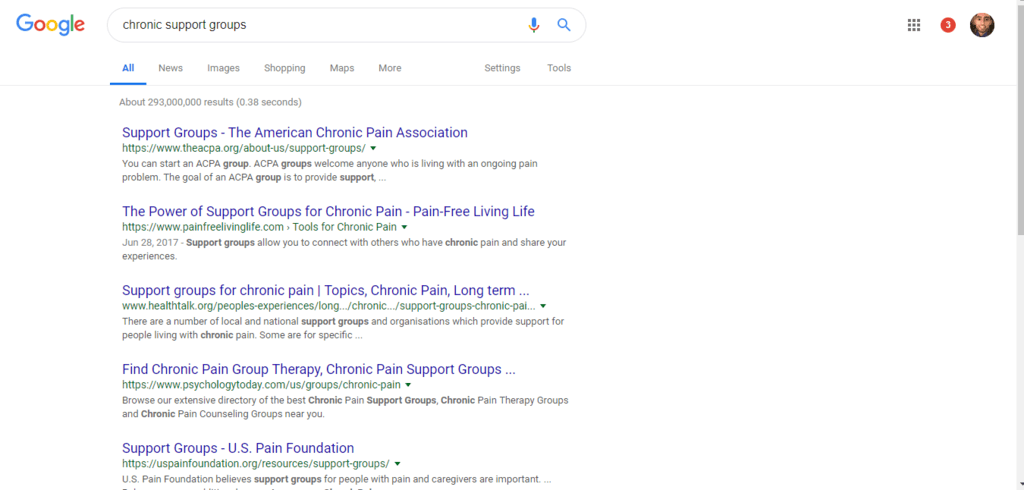Expand dropdown arrow next to theacpa.org URL
Screen dimensions: 1024x490
[x=374, y=148]
